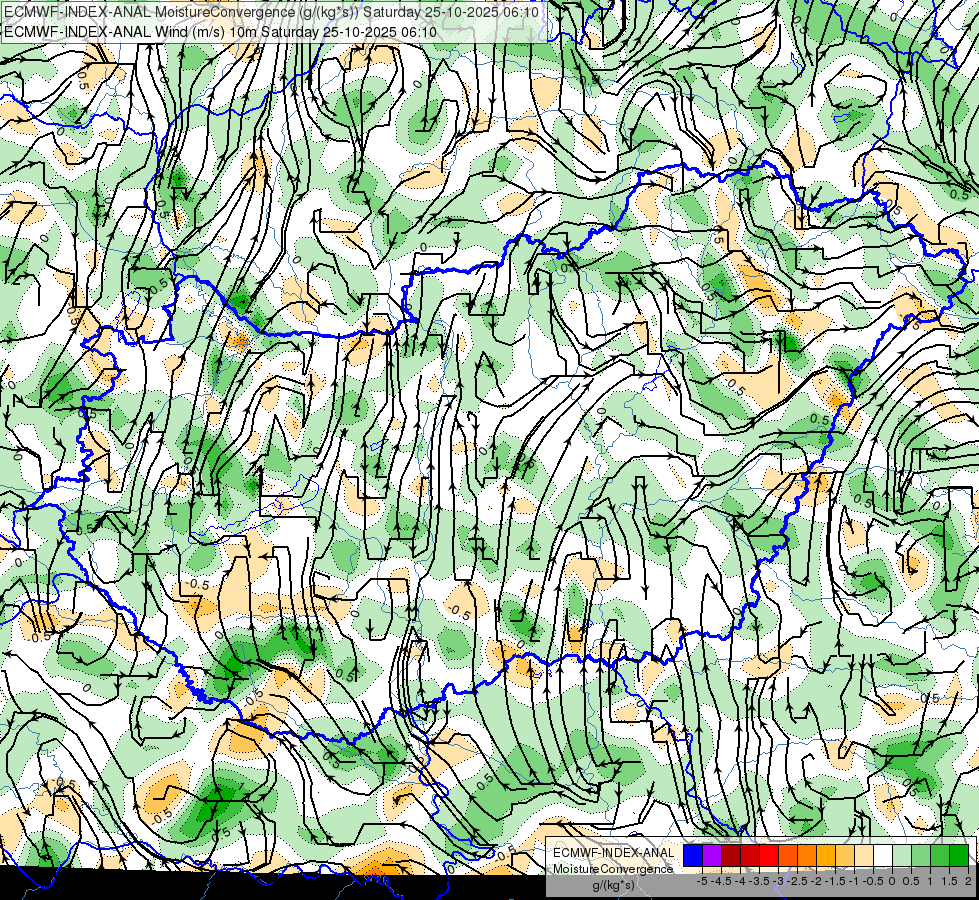Pick the orange swatch between -2.5 and -2
This screenshot has width=979, height=900.
(x=807, y=855)
